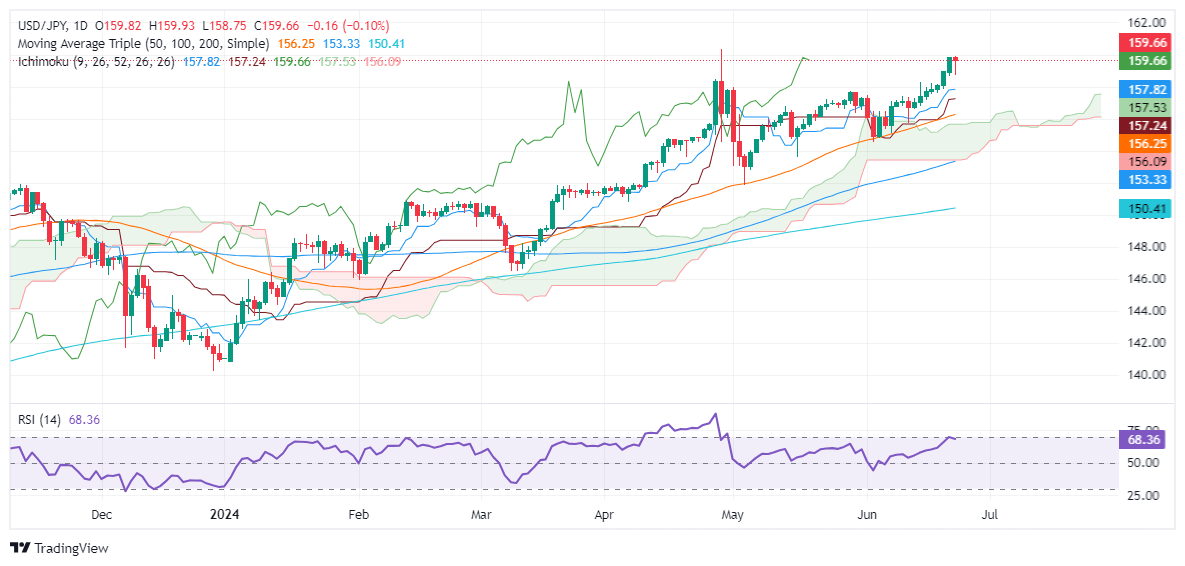Open the Moving Average Triple indicator legend

tap(144, 44)
